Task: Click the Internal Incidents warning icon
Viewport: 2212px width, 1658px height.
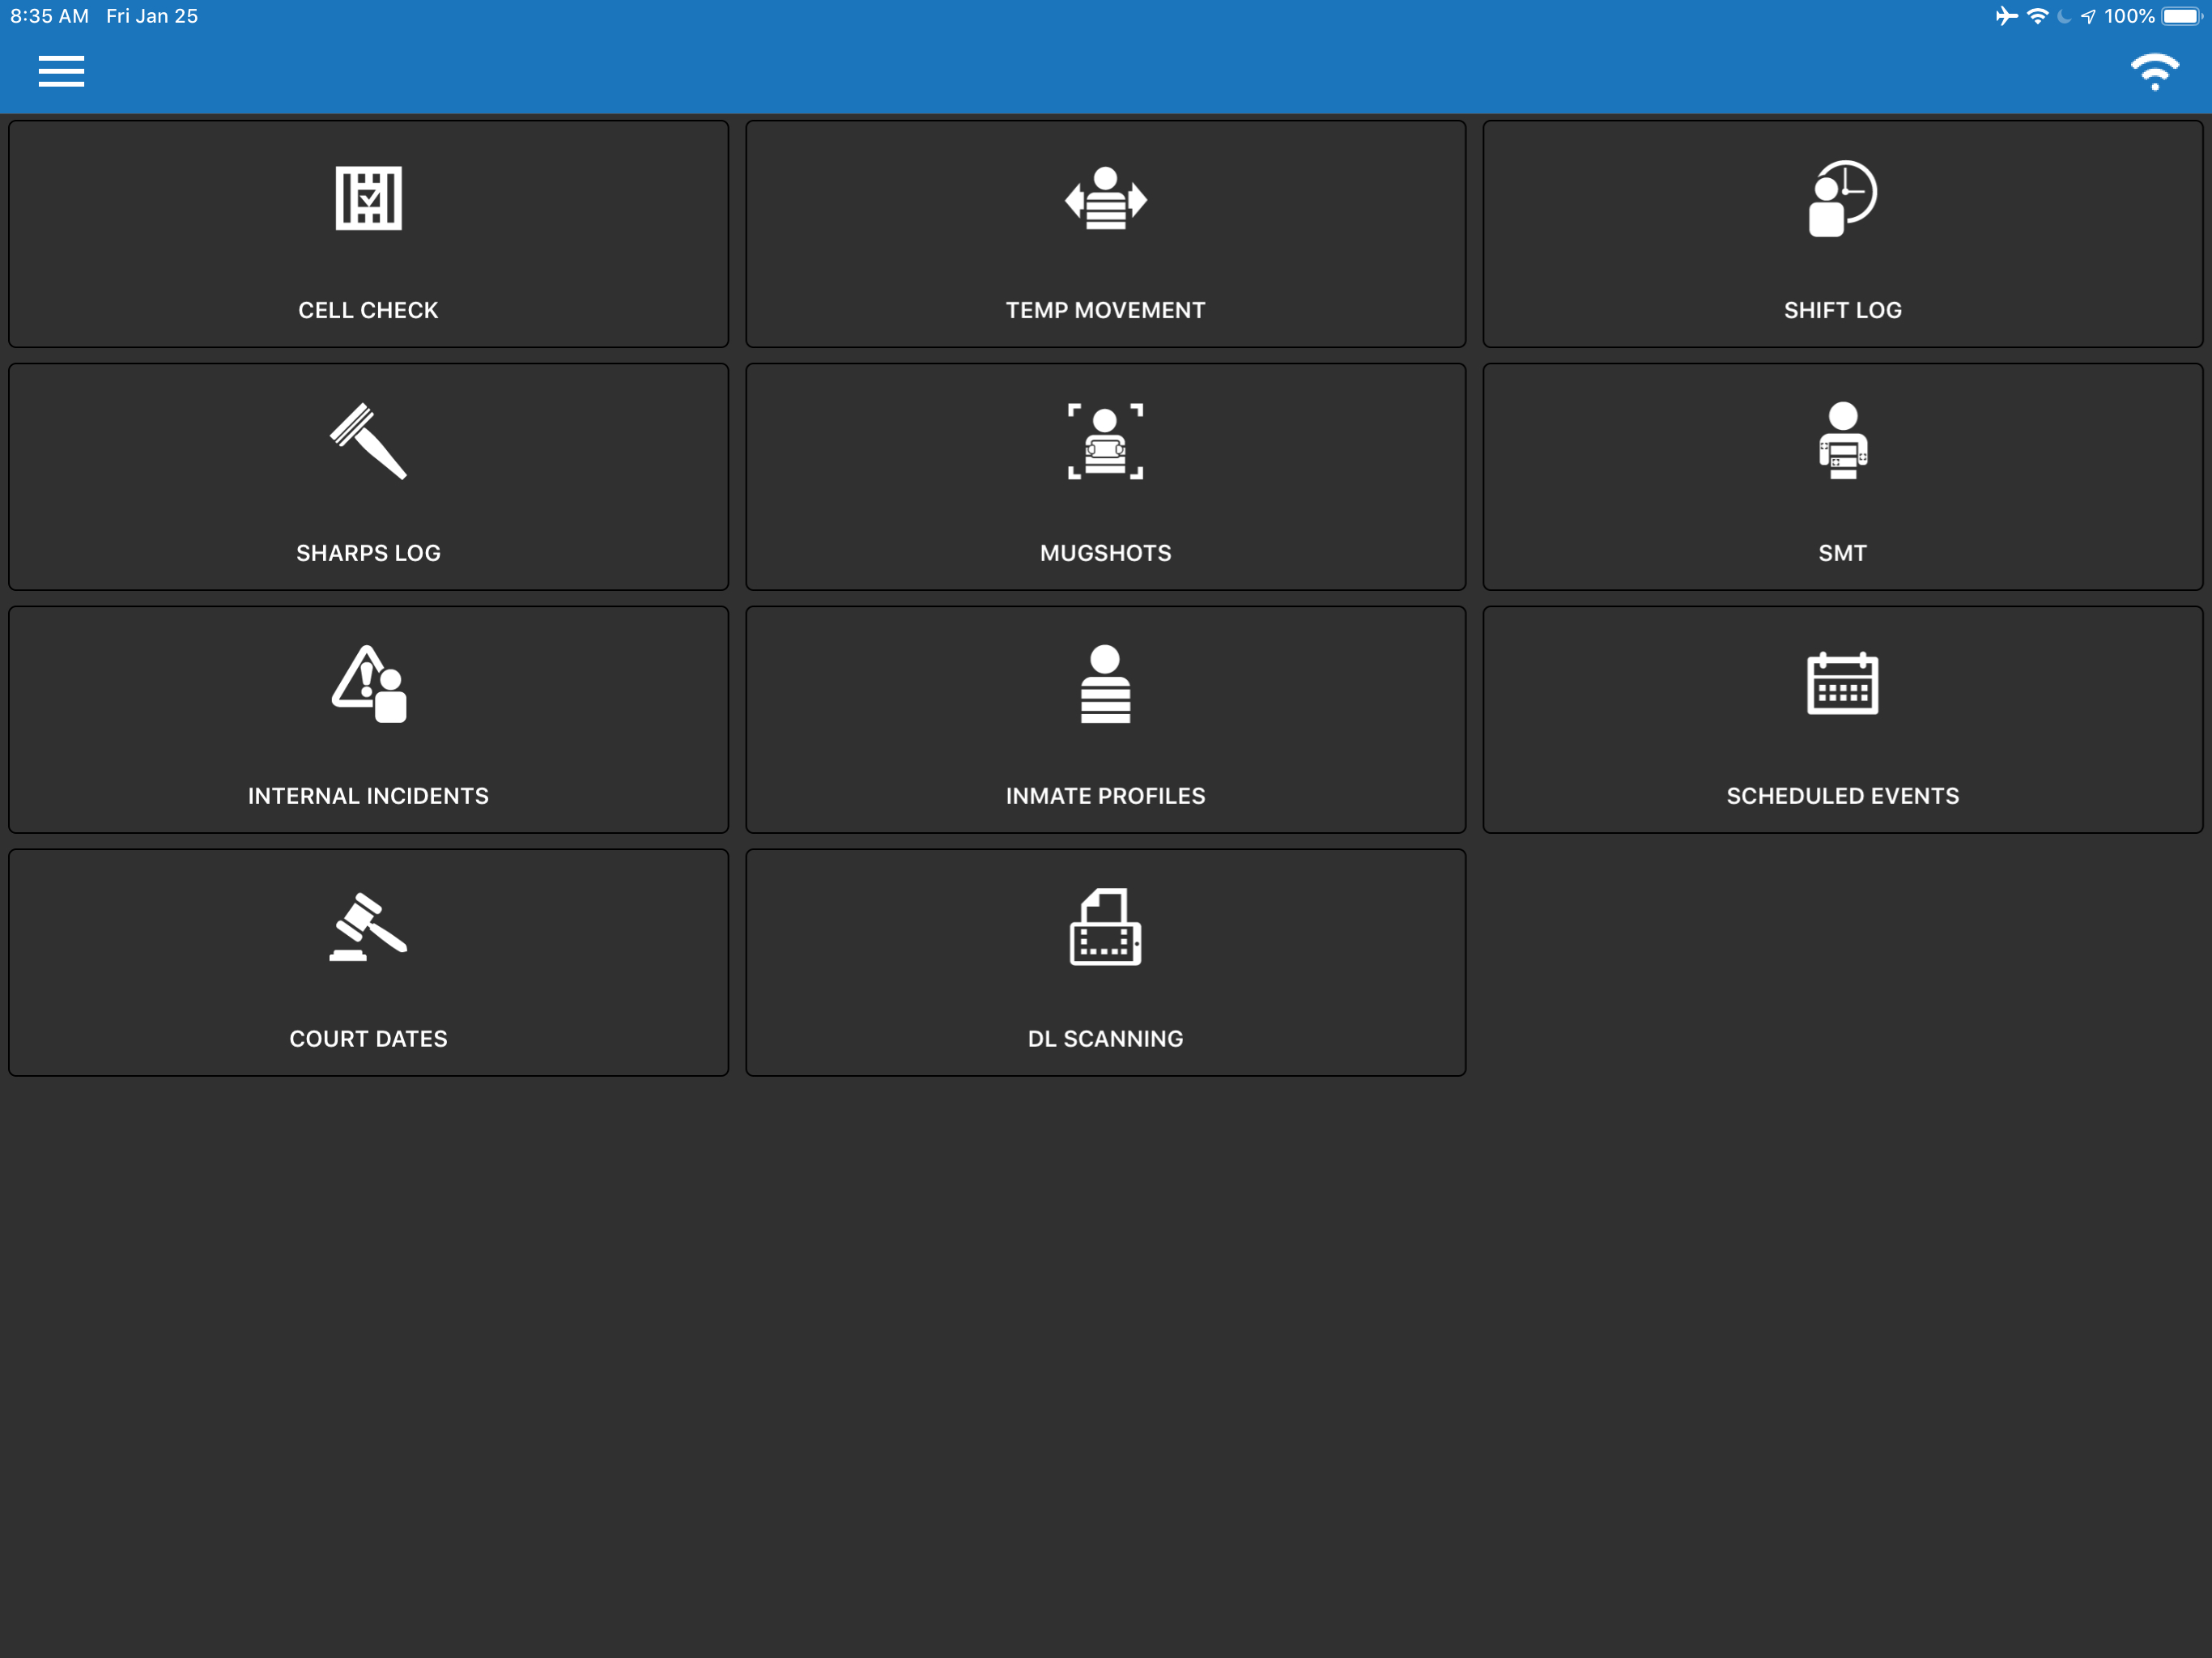Action: click(x=368, y=684)
